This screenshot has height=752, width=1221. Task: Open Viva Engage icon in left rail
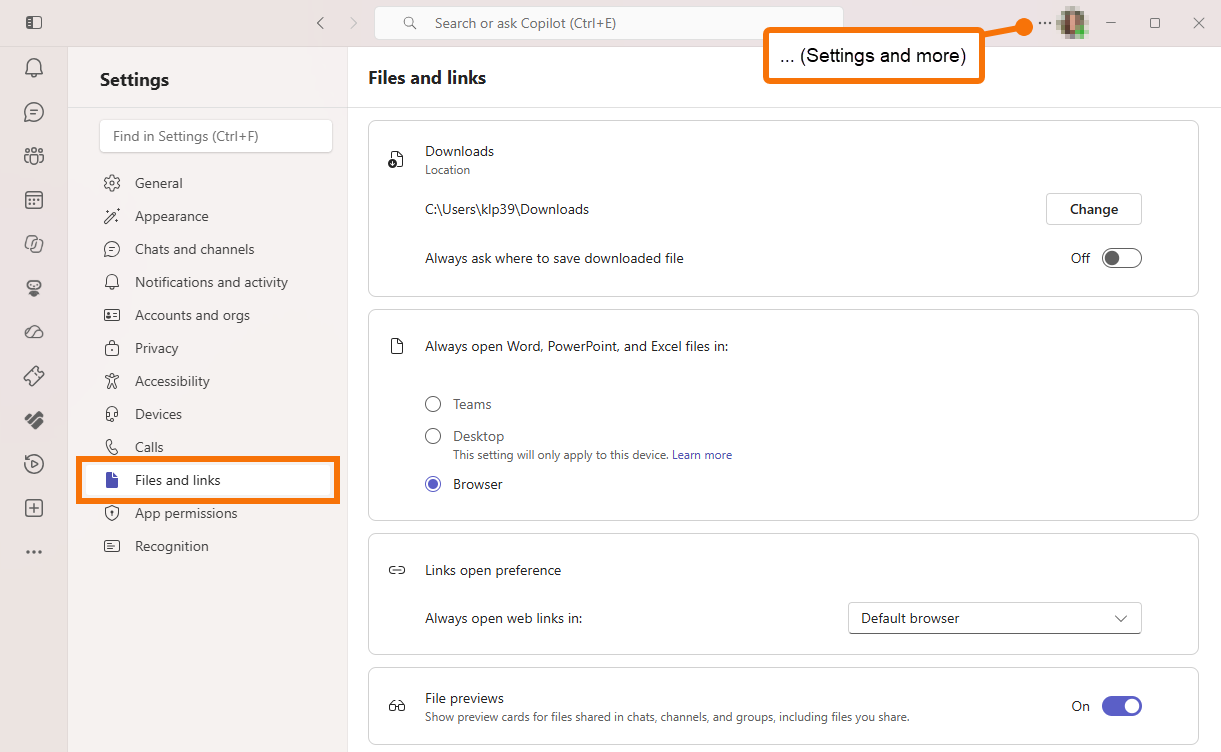click(34, 420)
